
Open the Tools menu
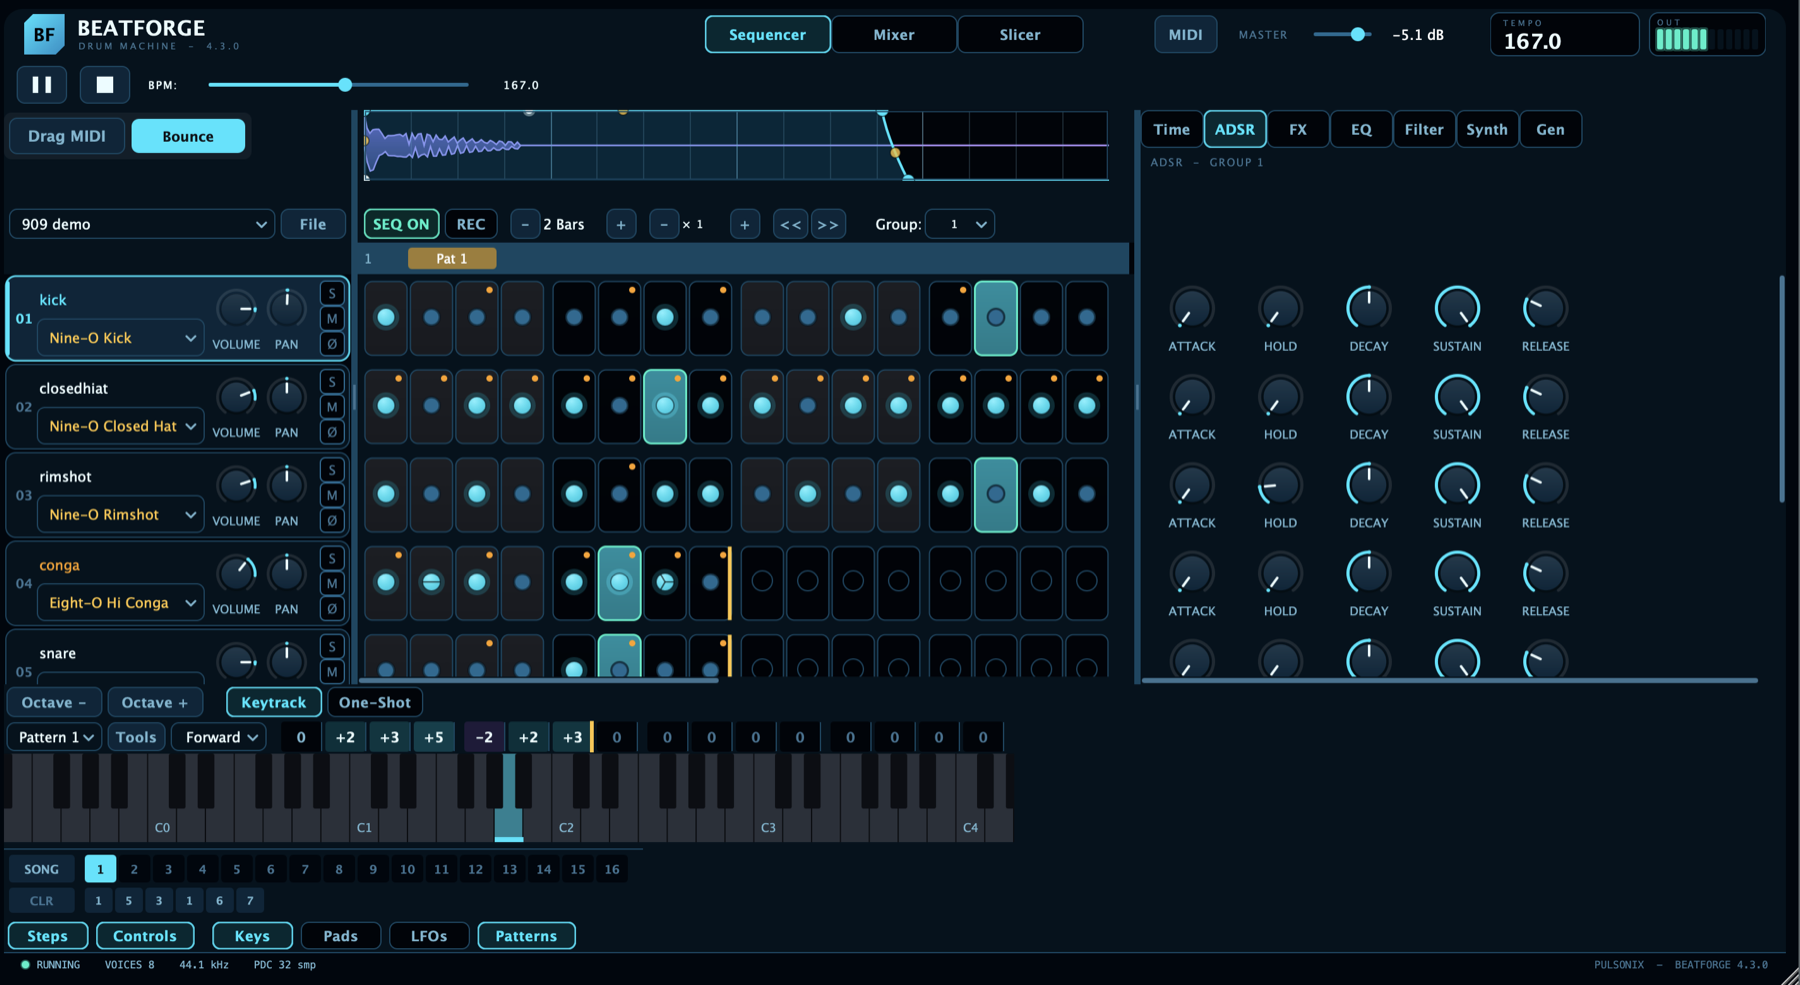tap(136, 737)
